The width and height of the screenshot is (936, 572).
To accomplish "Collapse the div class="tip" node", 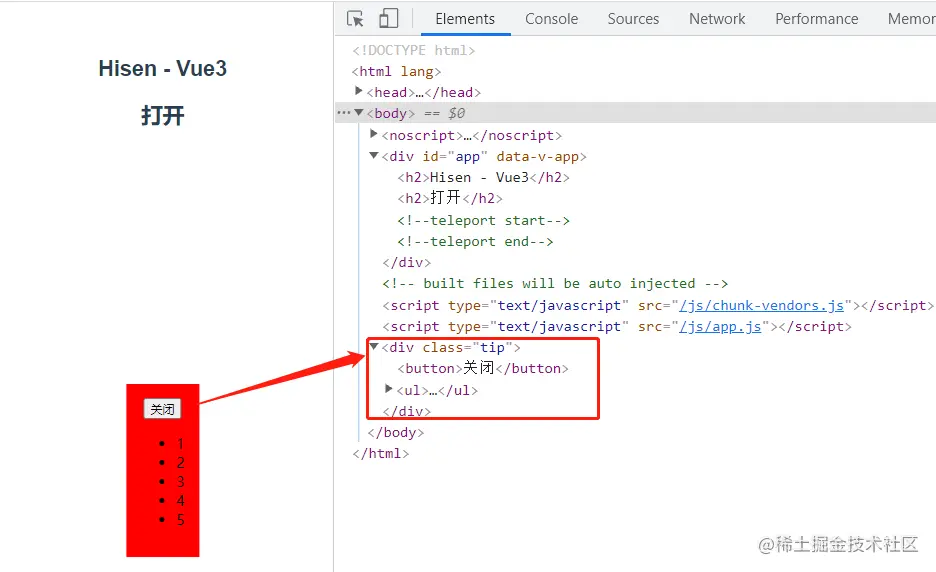I will 374,346.
